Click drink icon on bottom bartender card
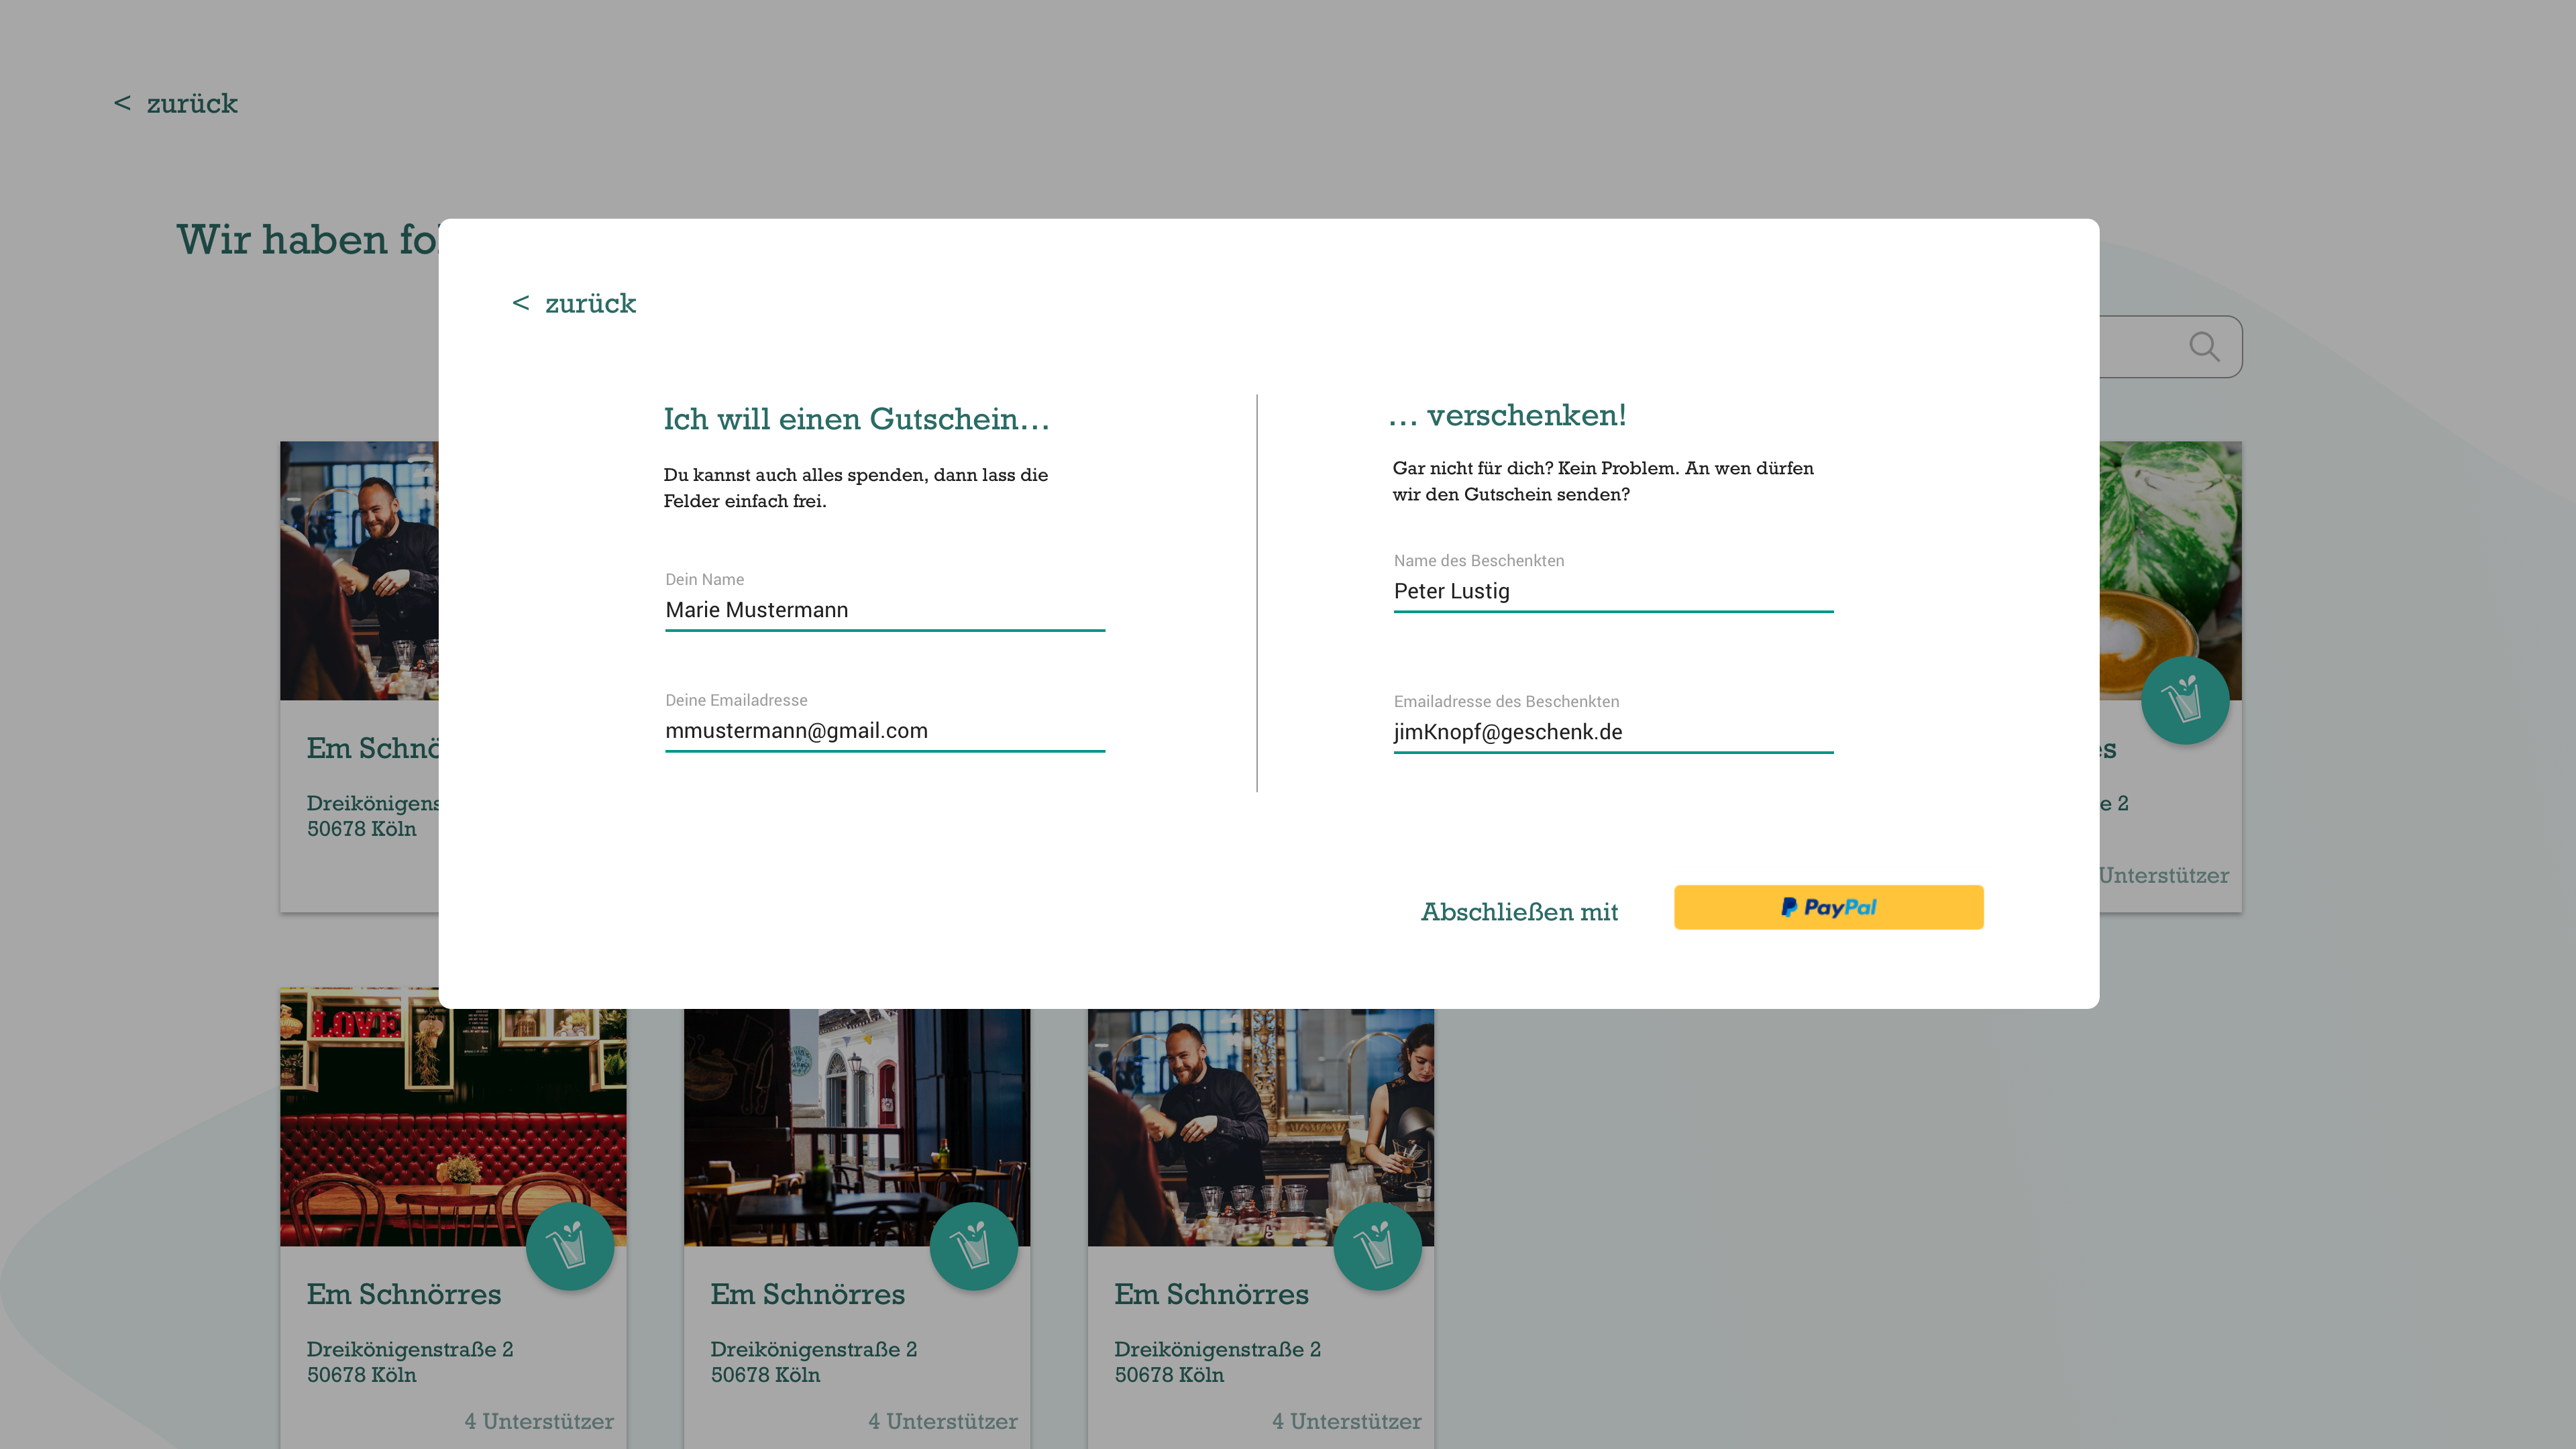 [x=1377, y=1246]
